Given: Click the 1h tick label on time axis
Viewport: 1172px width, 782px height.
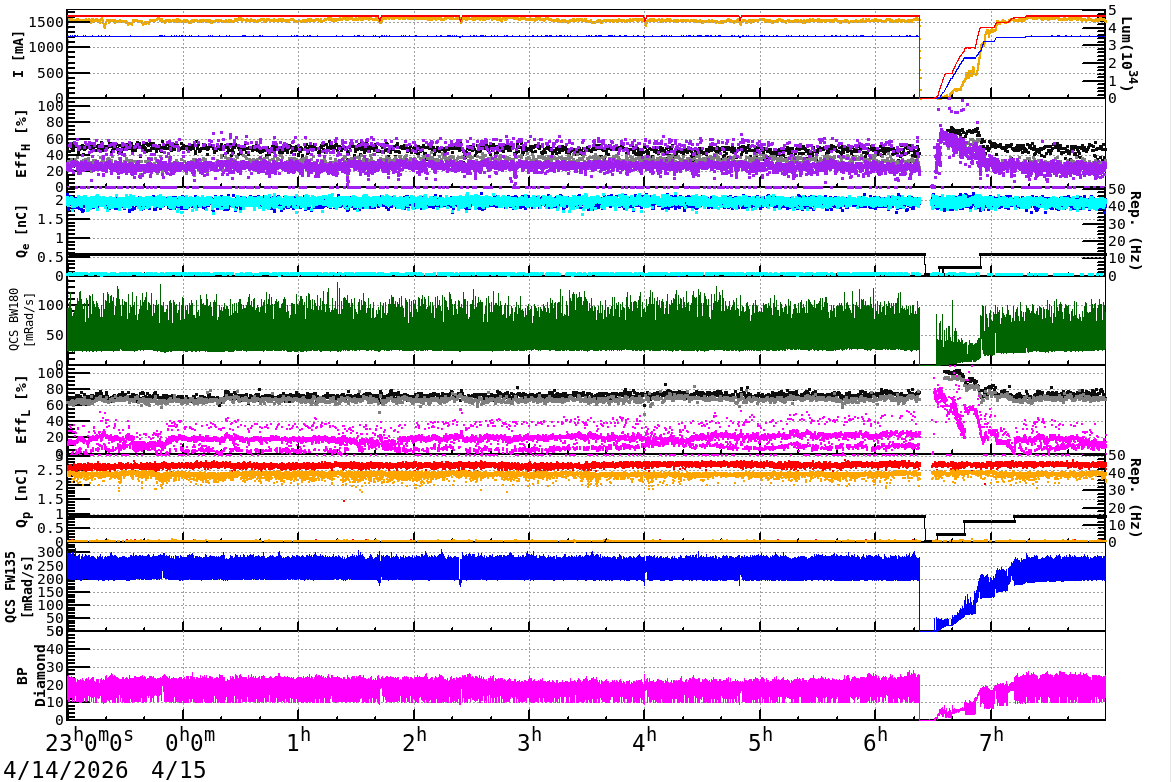Looking at the screenshot, I should [x=298, y=740].
